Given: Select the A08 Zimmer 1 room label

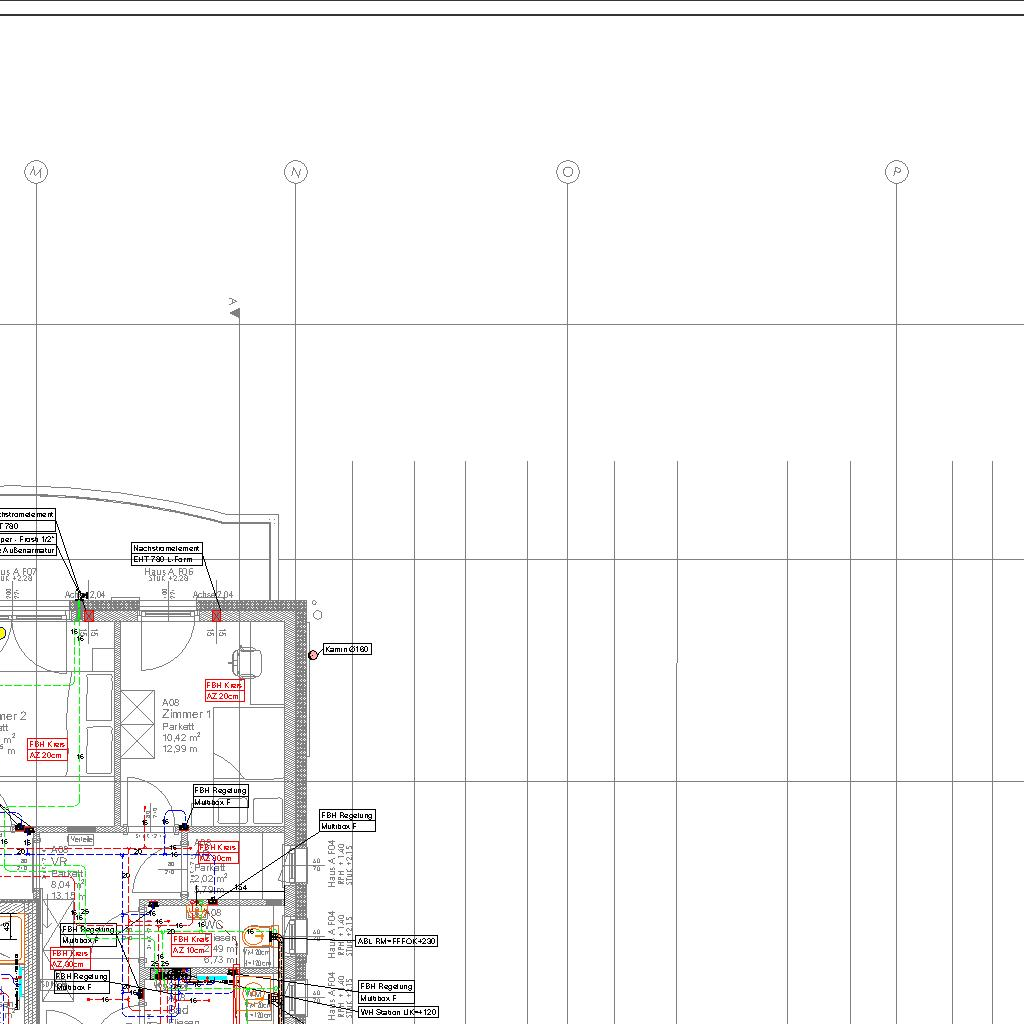Looking at the screenshot, I should click(x=186, y=714).
